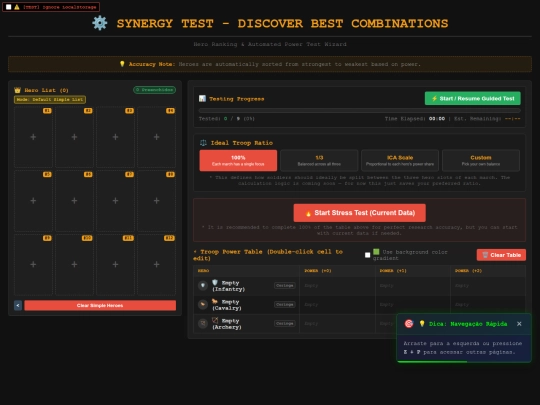Click the chart icon next to Testing Progress
The height and width of the screenshot is (405, 540).
202,98
